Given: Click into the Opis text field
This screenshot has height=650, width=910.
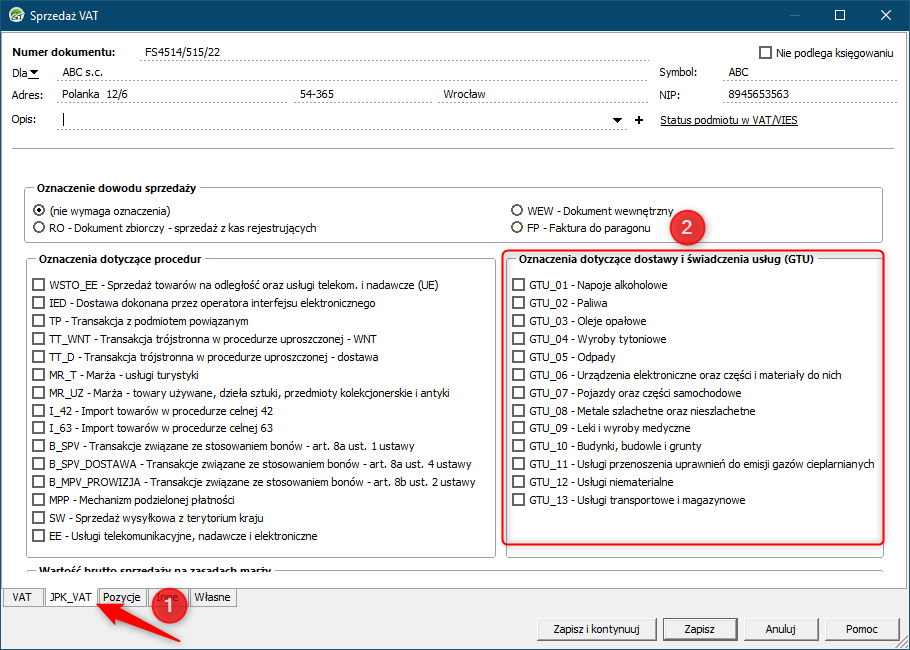Looking at the screenshot, I should (x=332, y=120).
